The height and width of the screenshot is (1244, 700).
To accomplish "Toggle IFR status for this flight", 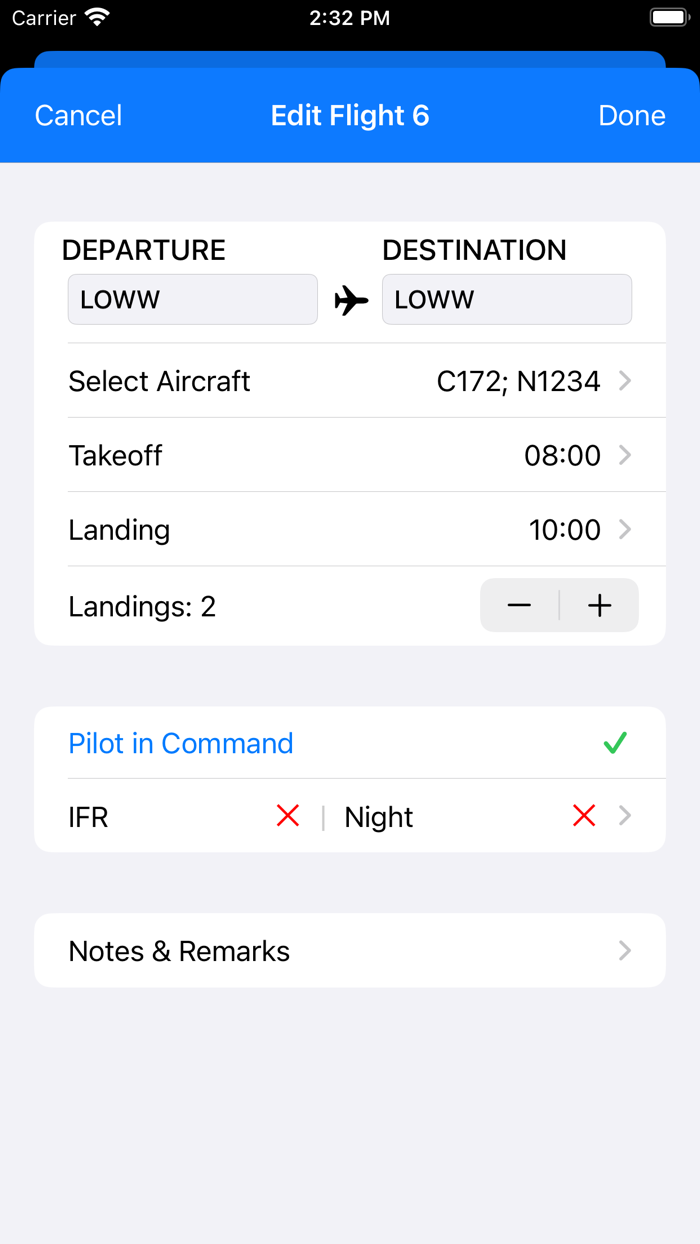I will [288, 816].
